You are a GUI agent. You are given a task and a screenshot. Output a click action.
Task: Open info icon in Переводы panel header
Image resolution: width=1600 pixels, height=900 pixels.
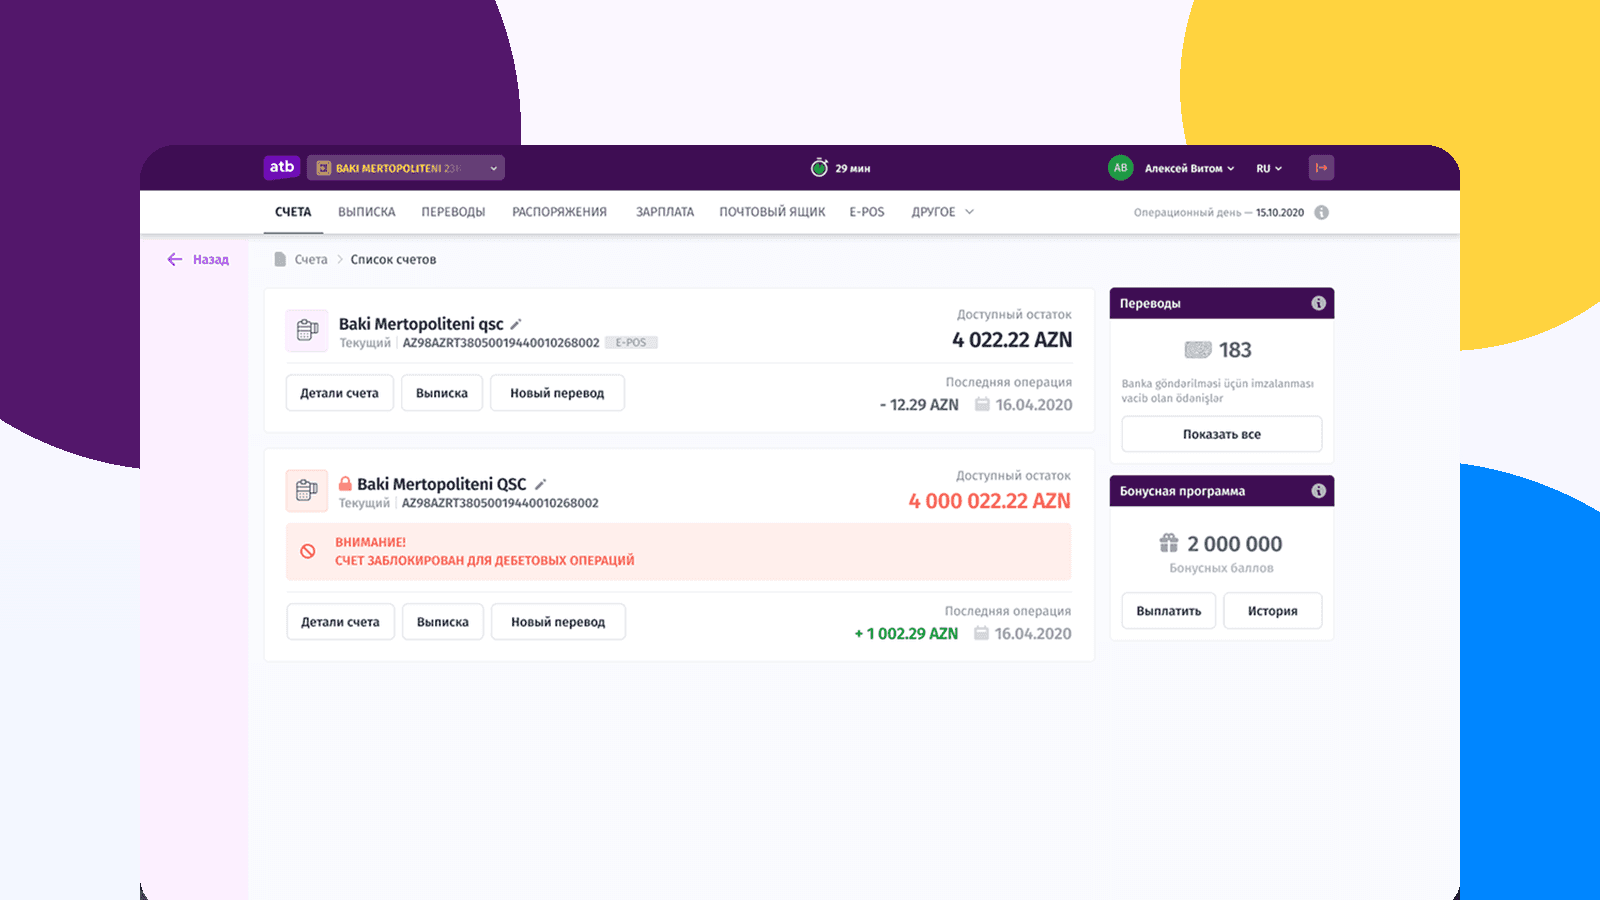pos(1318,303)
